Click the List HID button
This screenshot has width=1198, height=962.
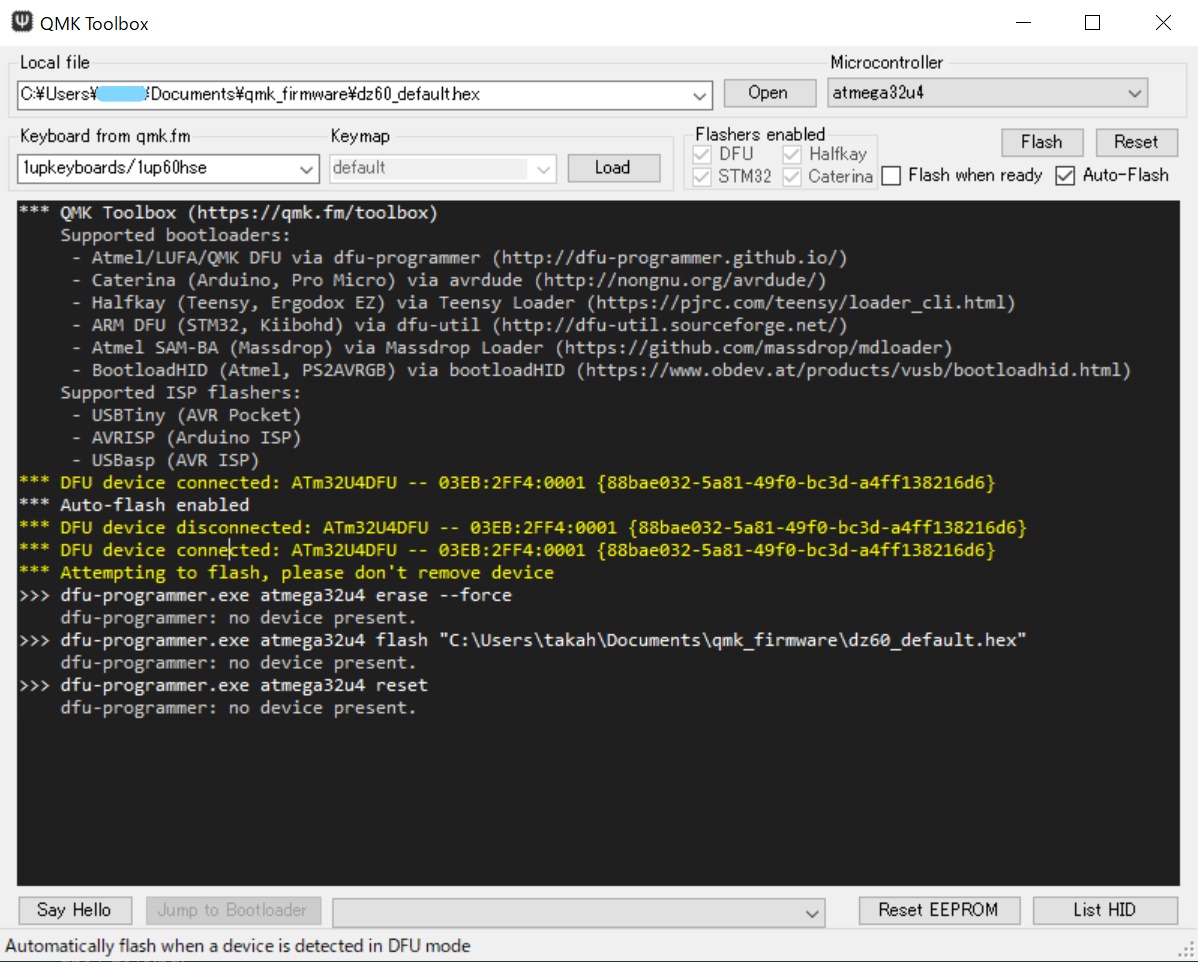(x=1105, y=910)
